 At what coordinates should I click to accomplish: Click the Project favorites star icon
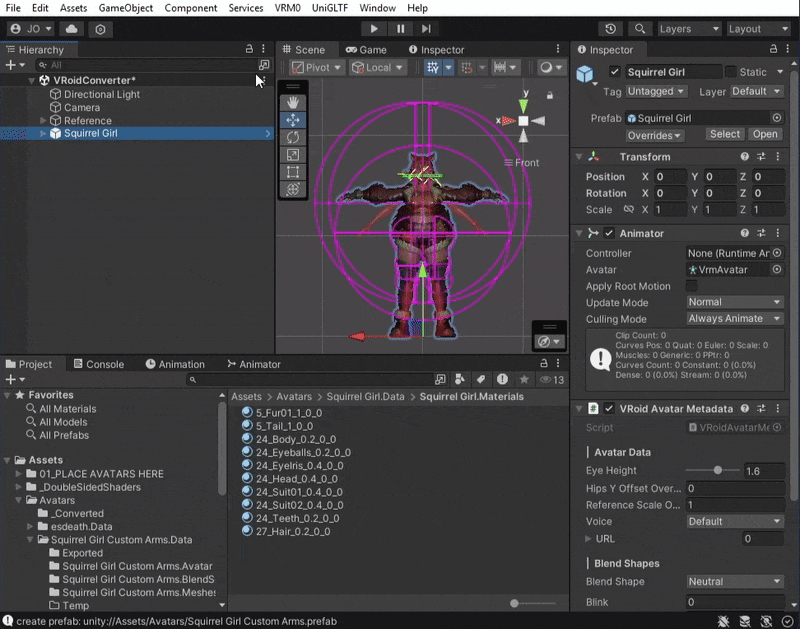click(524, 379)
